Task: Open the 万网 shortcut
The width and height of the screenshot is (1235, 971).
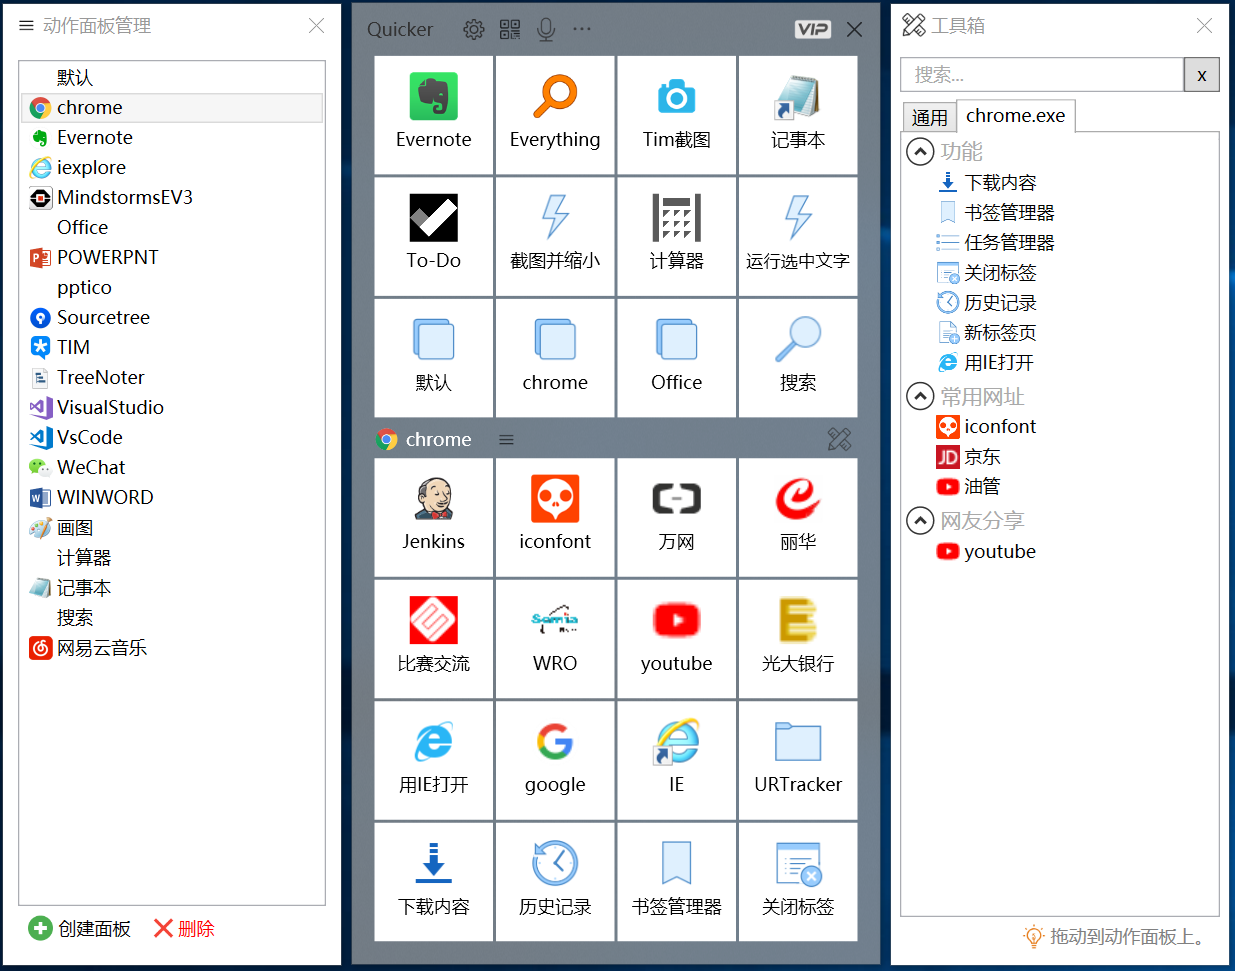Action: tap(676, 517)
